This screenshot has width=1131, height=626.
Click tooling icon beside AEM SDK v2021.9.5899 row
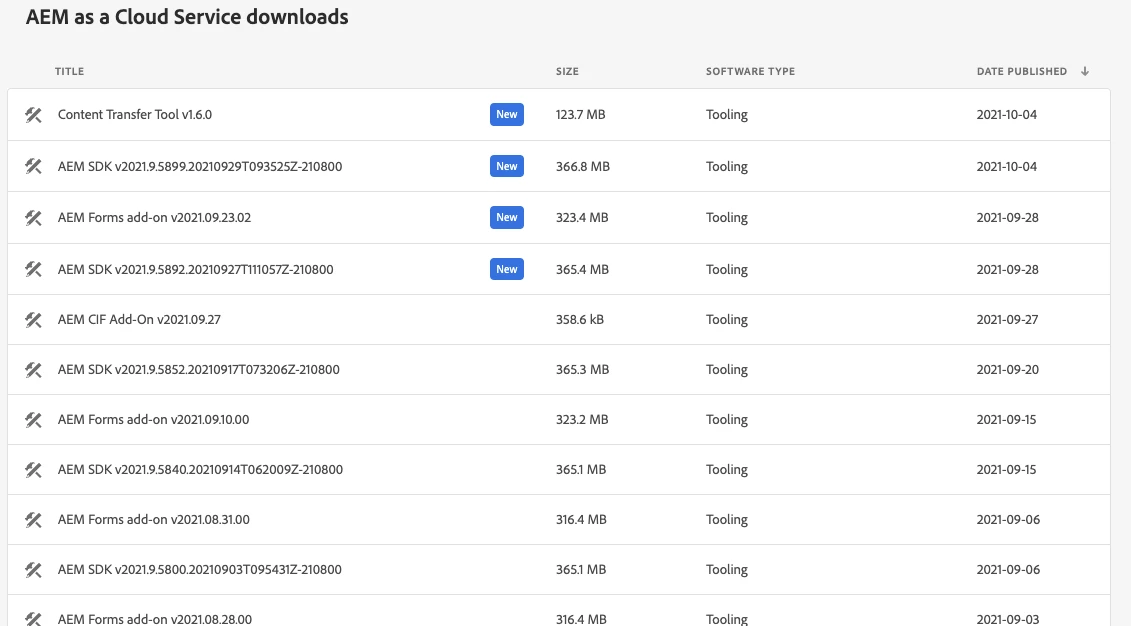(33, 167)
